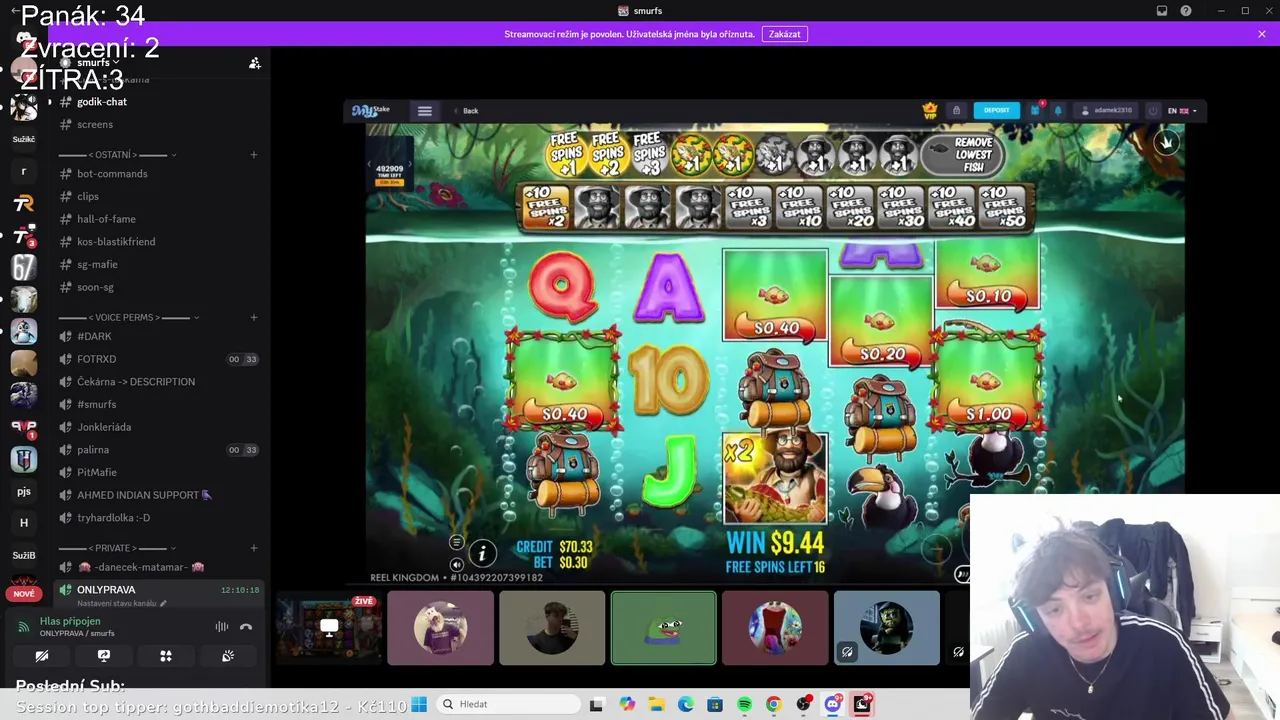Add a channel to the OSTATNÍ category
The image size is (1280, 720).
coord(253,155)
